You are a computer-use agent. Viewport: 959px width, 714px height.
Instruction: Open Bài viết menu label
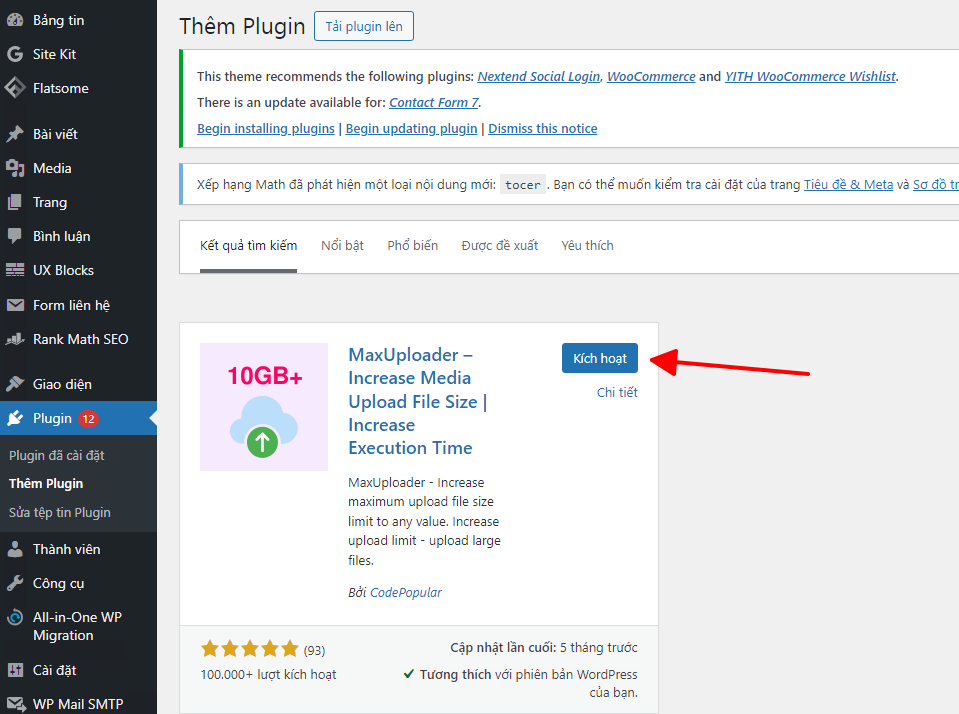point(55,134)
